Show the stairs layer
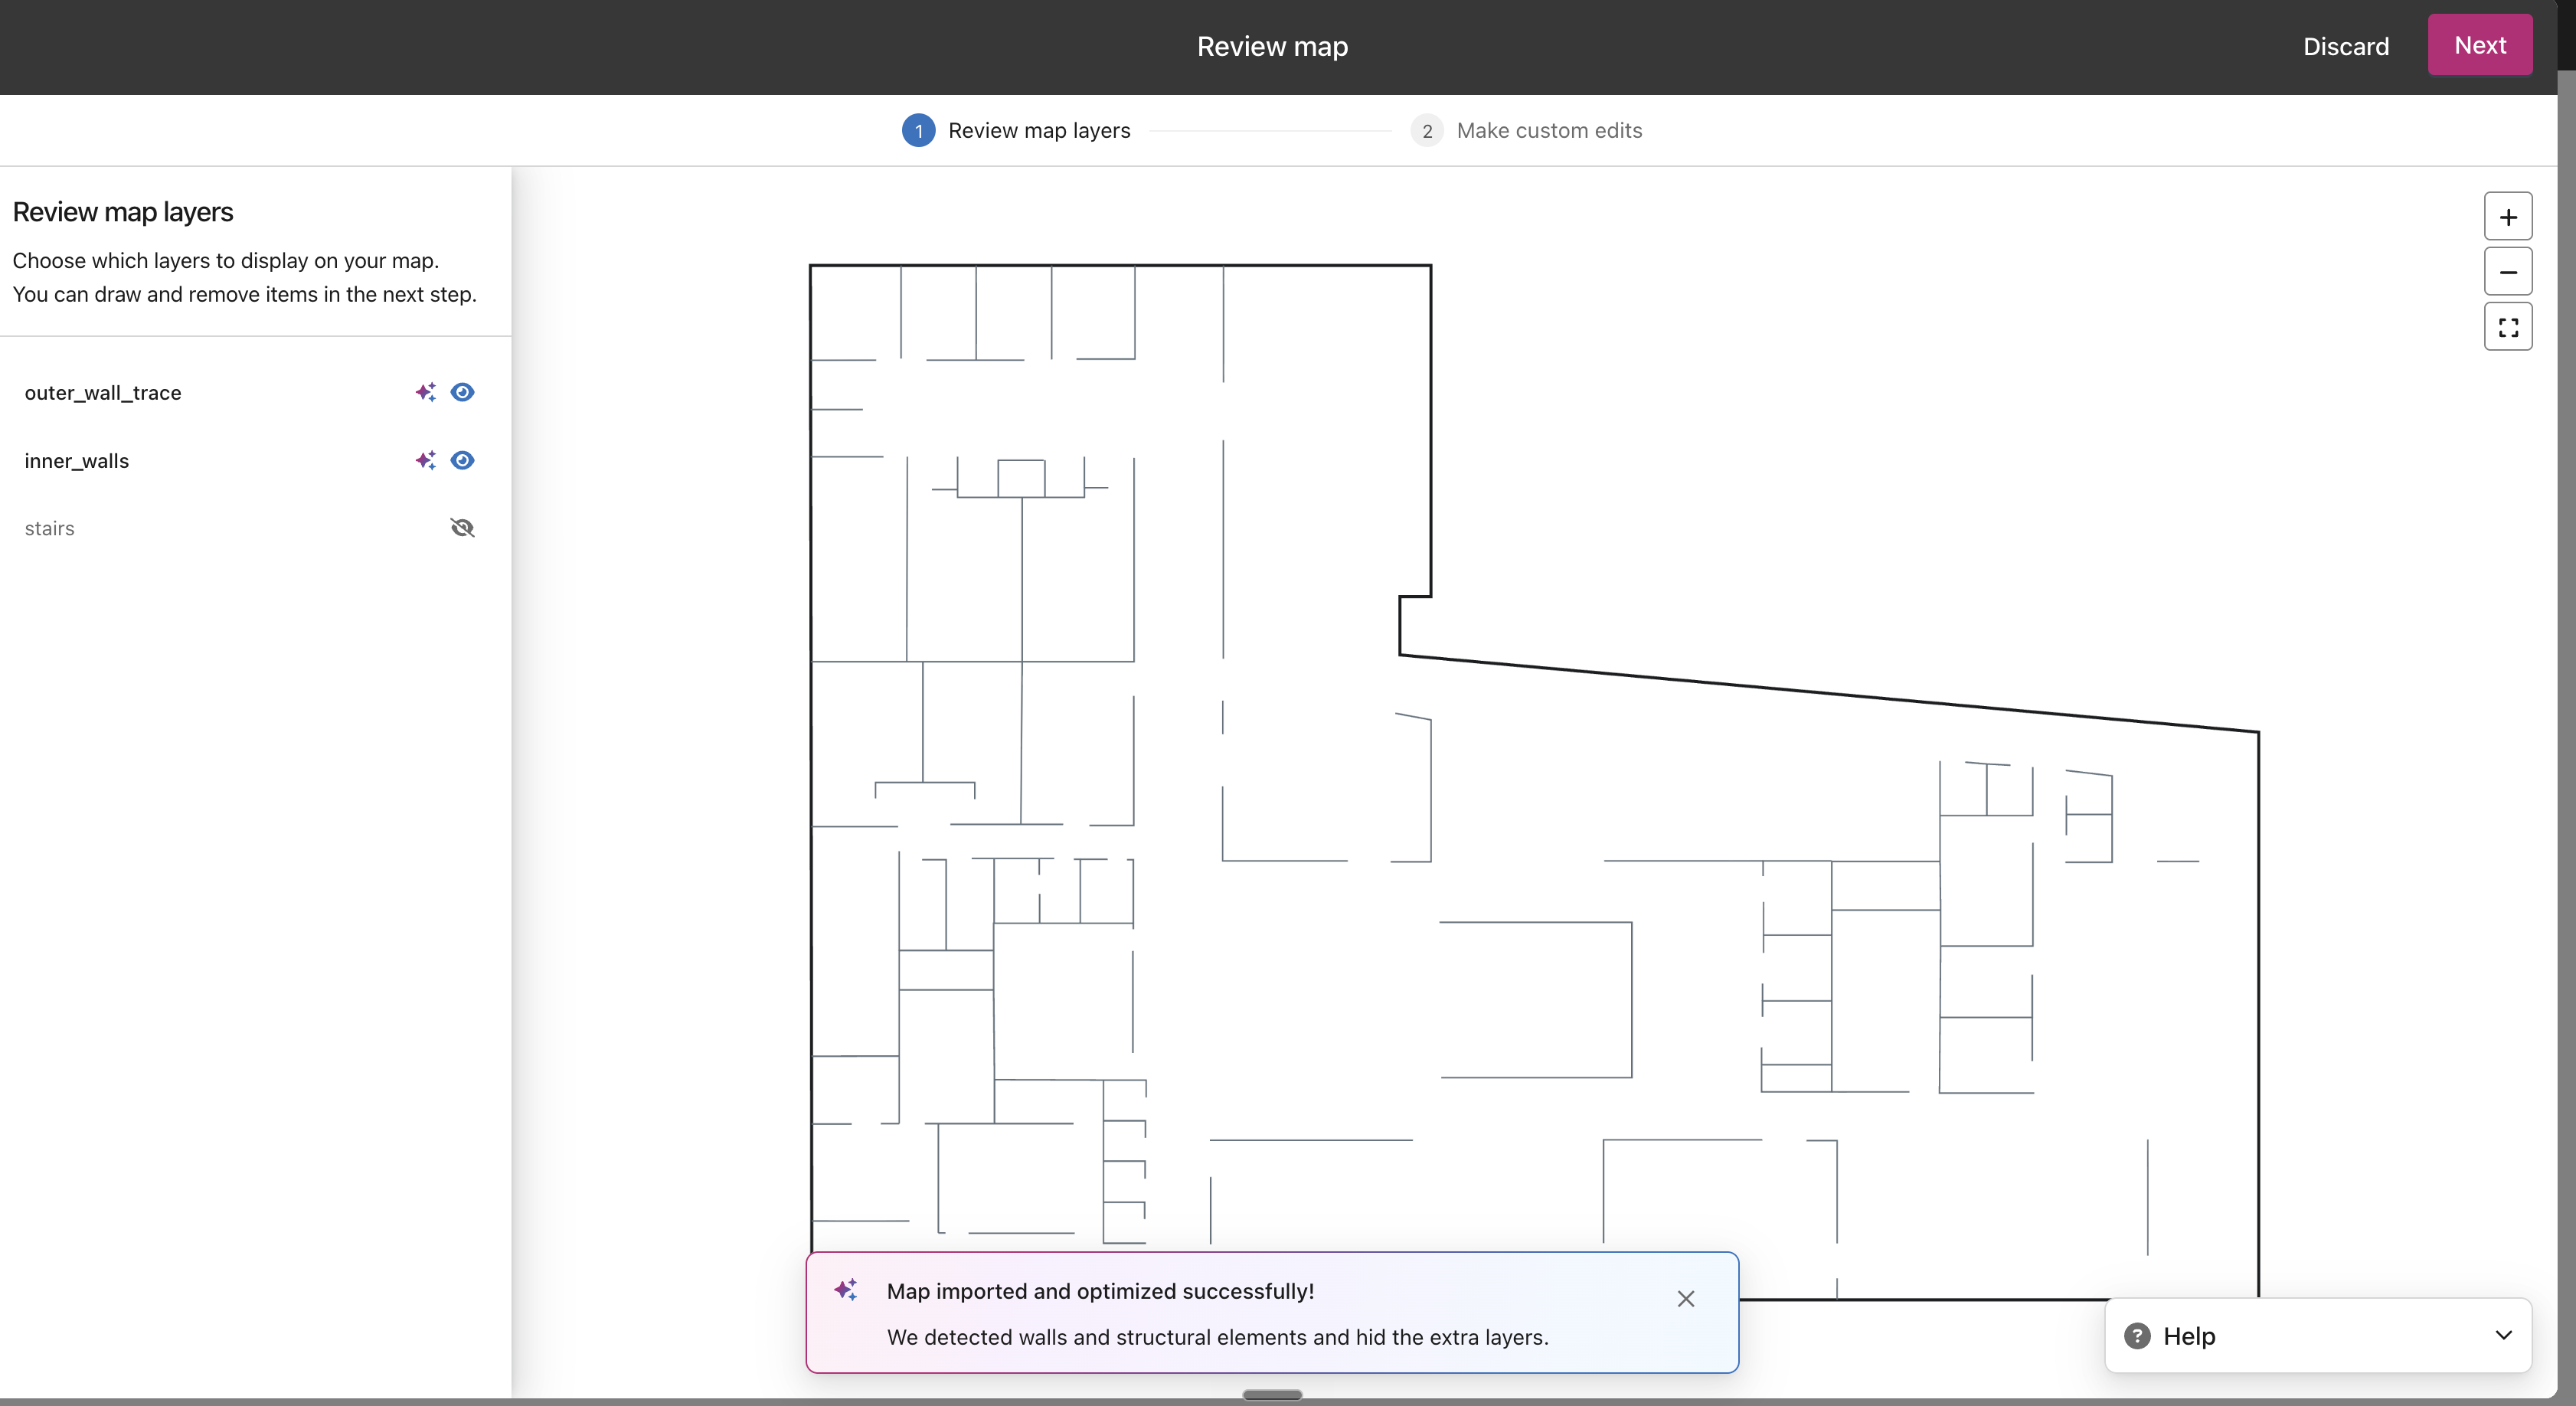Screen dimensions: 2576x1406 click(x=462, y=528)
